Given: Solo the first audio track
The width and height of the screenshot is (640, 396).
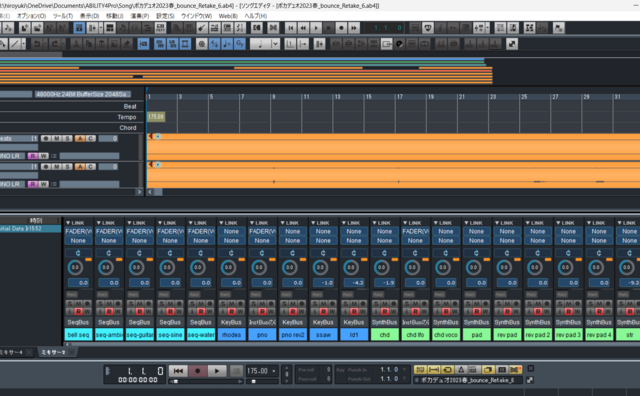Looking at the screenshot, I should tap(67, 138).
